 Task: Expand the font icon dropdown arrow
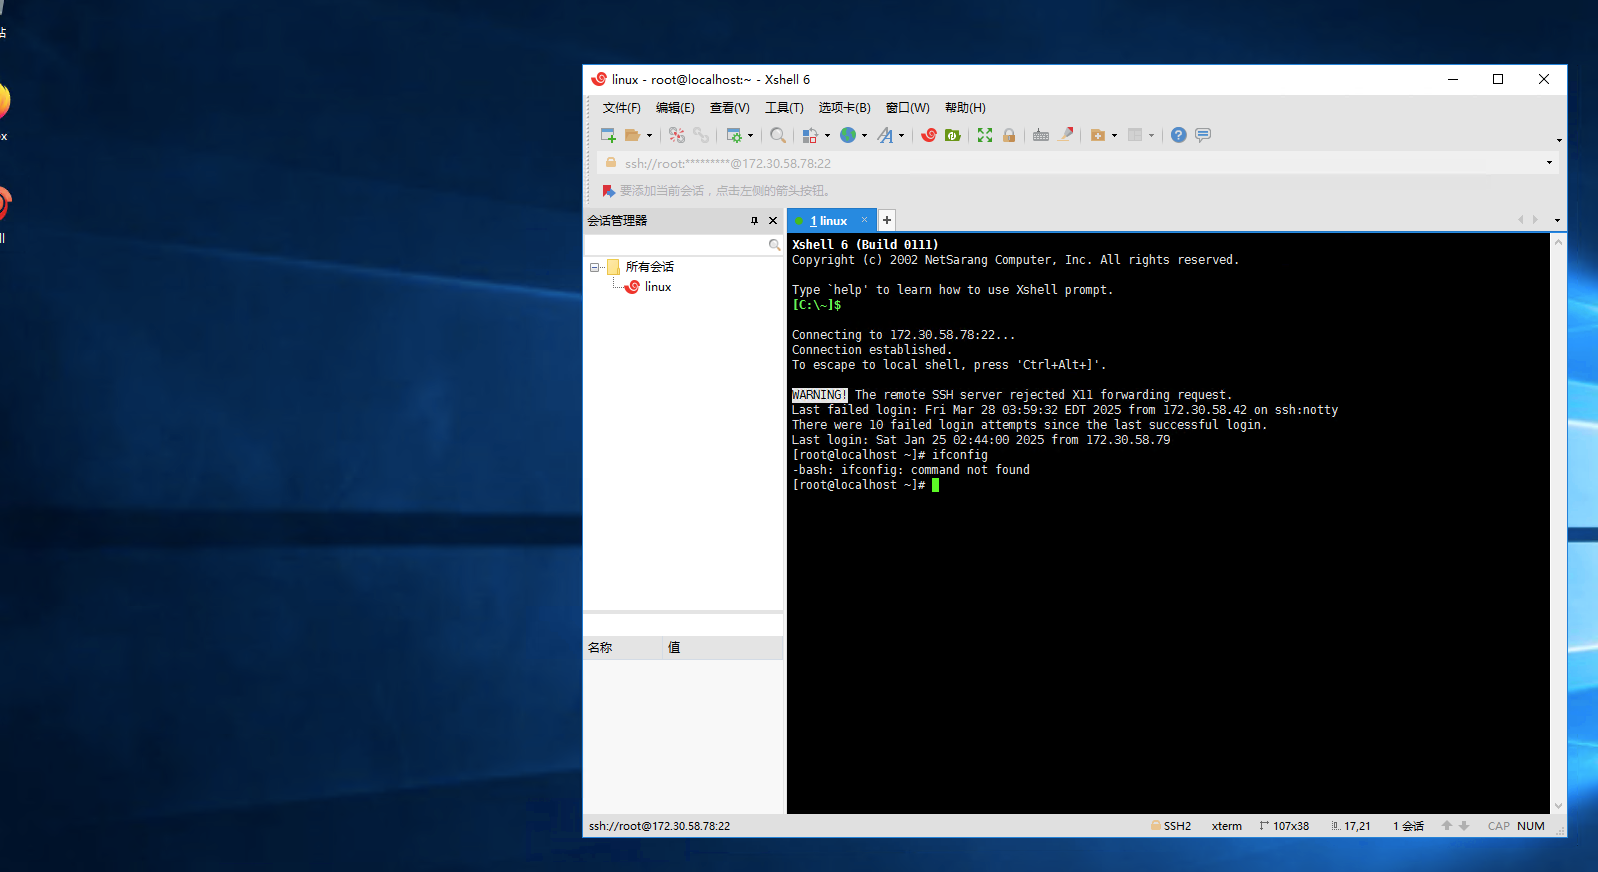click(901, 136)
